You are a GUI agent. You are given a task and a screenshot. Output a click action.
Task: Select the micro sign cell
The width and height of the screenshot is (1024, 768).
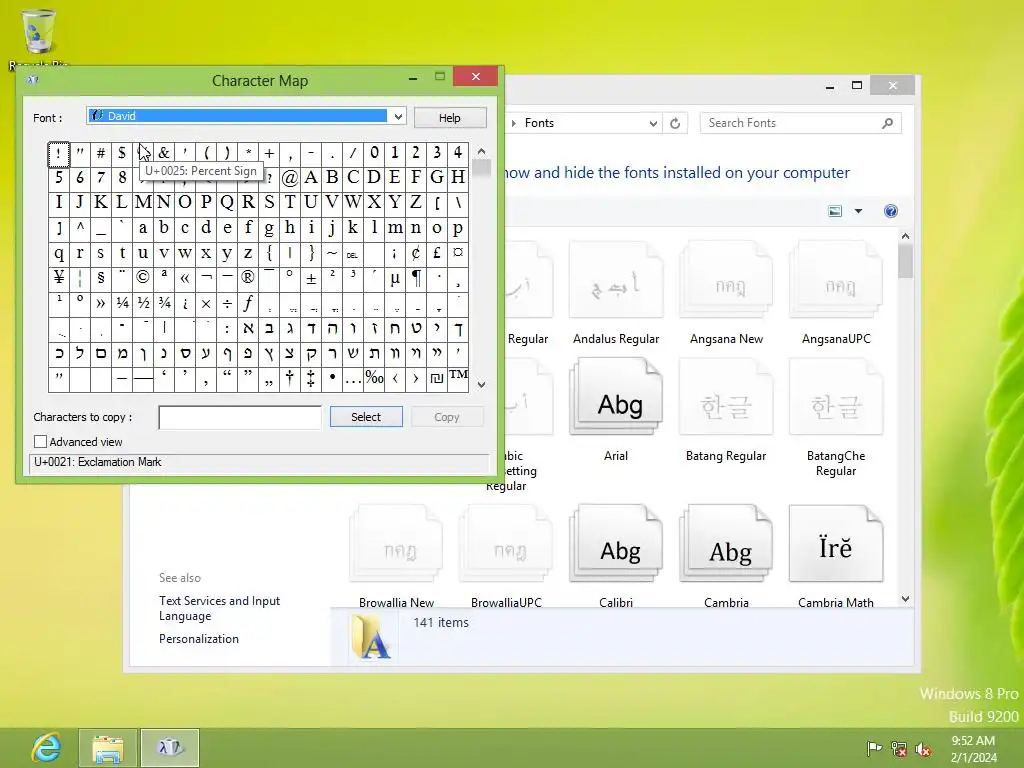395,278
